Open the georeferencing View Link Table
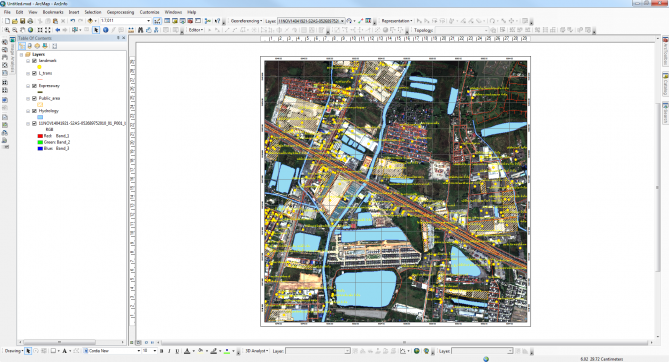 368,20
